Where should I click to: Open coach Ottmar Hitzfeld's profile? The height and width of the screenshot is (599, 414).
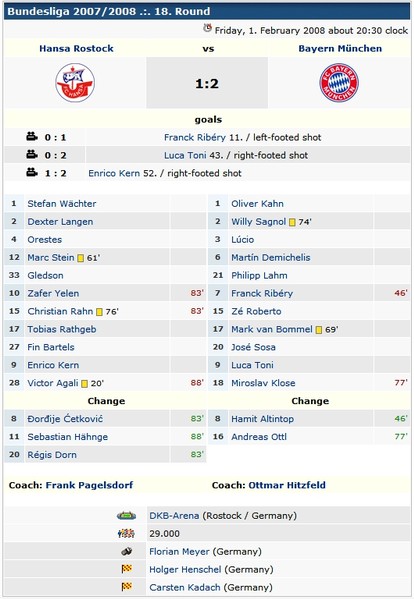(287, 485)
